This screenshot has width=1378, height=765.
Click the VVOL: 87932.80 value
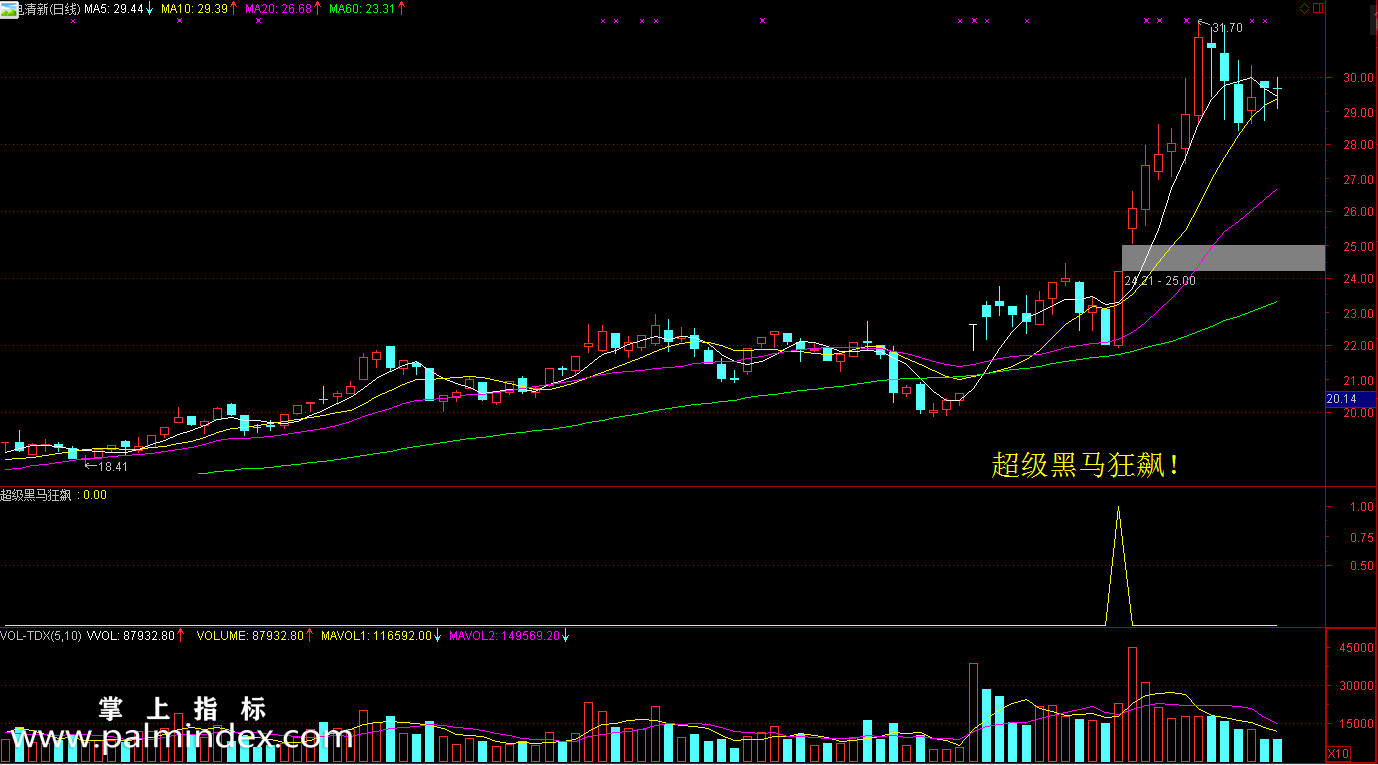tap(131, 635)
